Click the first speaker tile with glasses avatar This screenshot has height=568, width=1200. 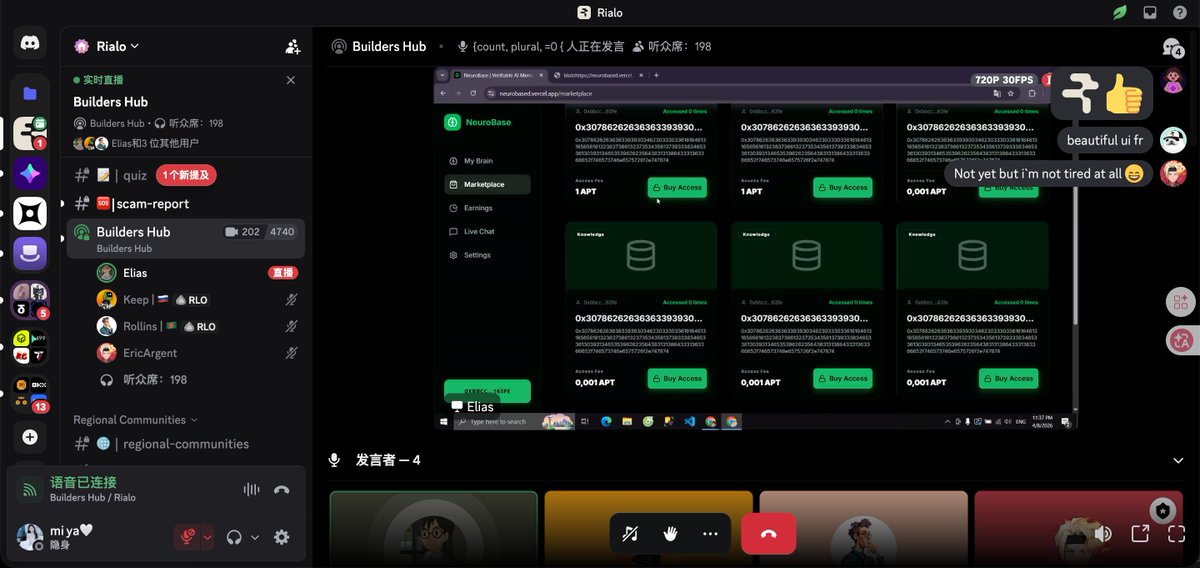click(x=434, y=529)
